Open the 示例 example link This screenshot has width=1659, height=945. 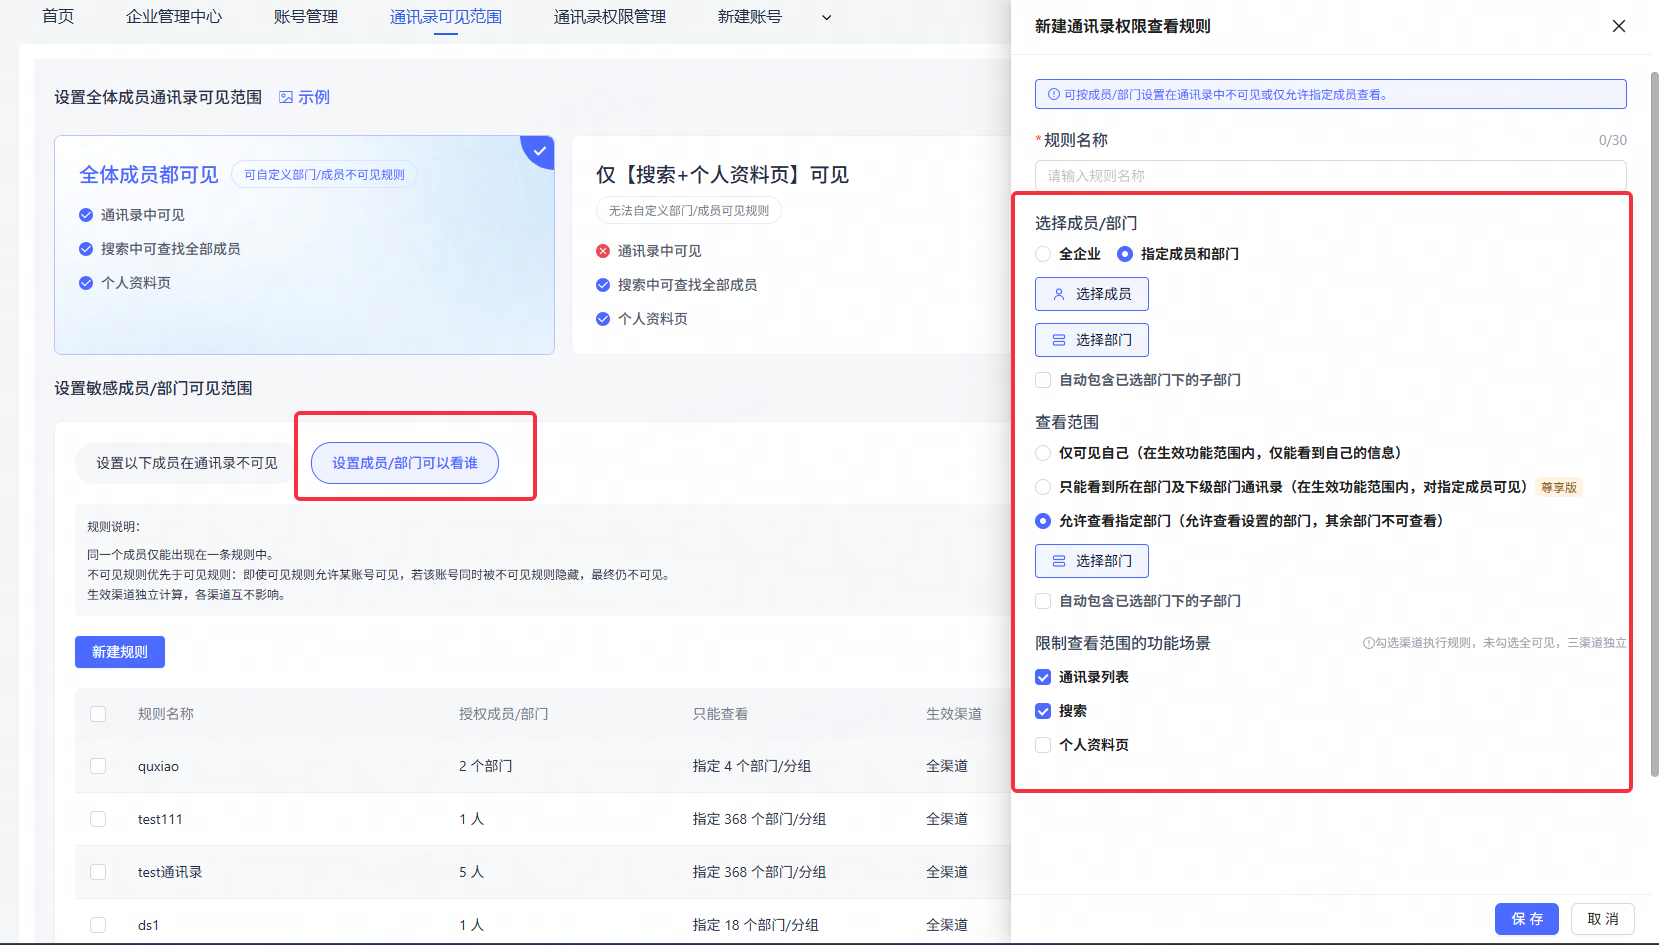click(305, 97)
